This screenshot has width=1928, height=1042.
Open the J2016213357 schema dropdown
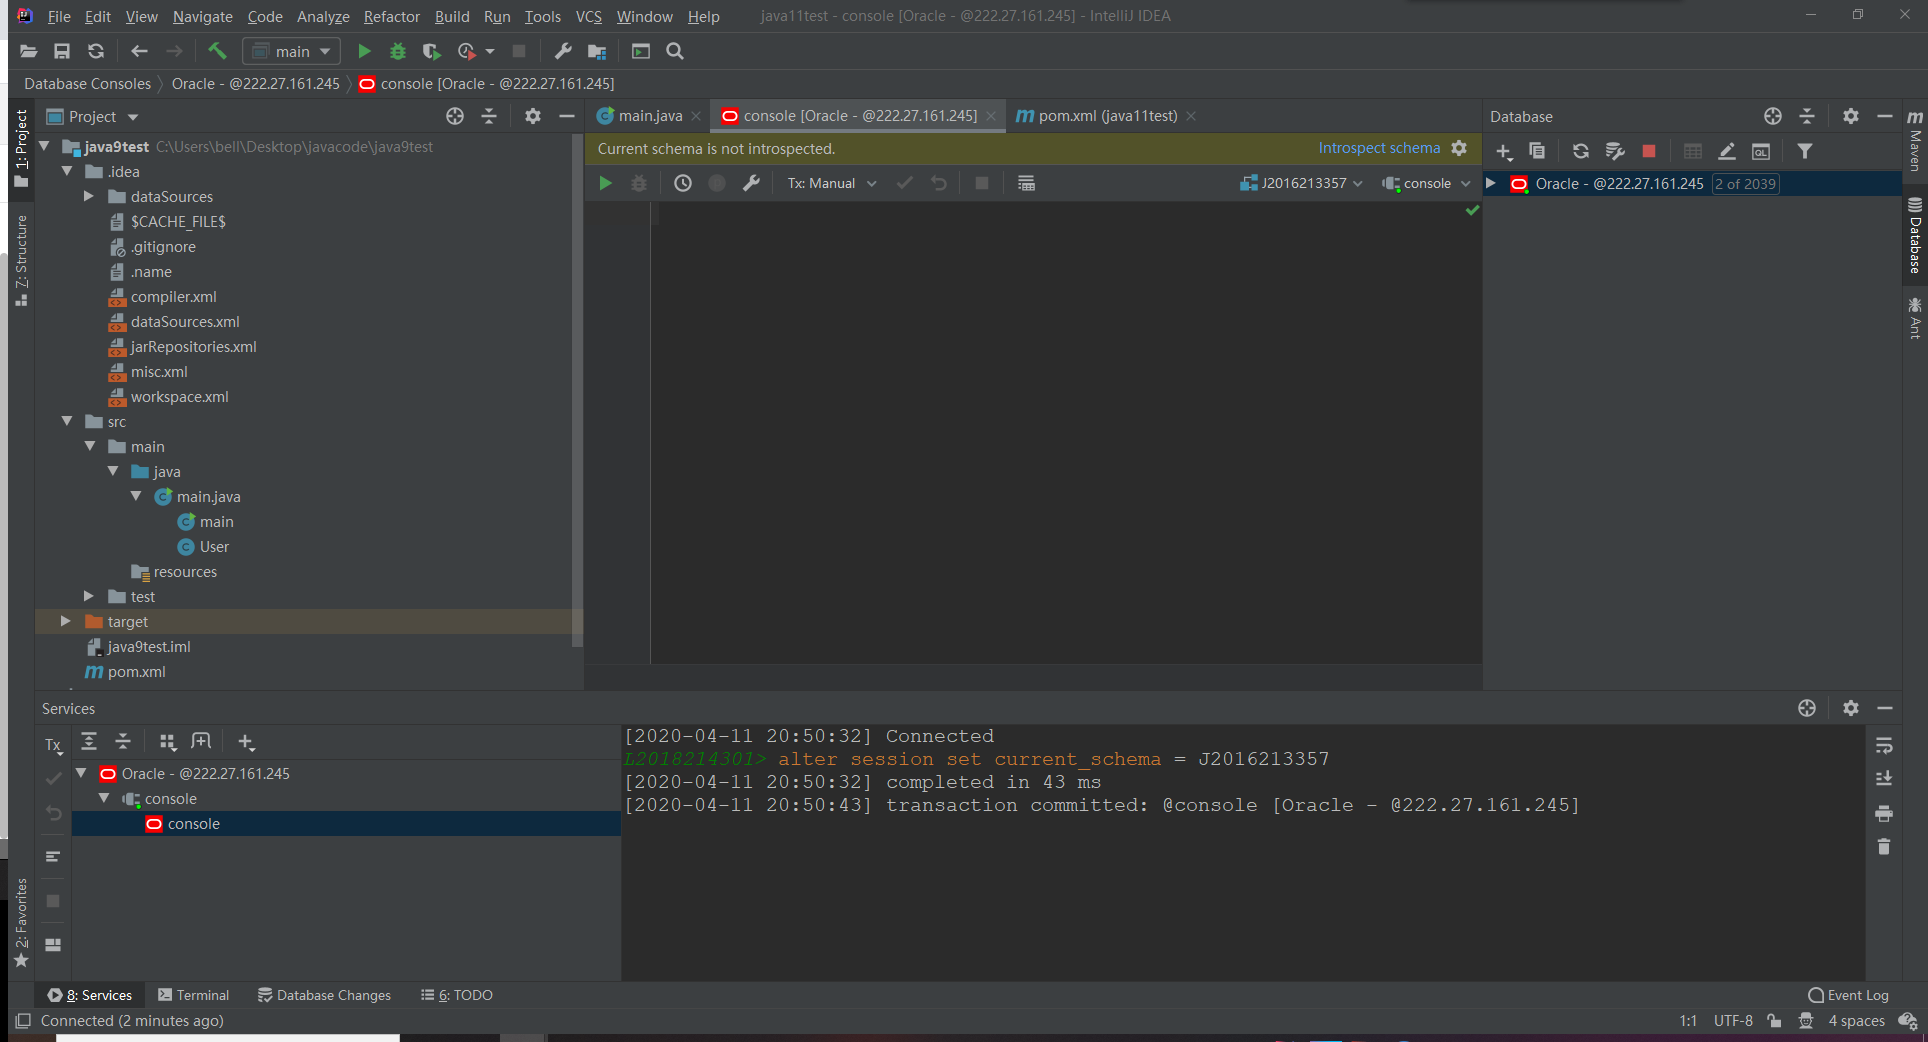(1301, 183)
